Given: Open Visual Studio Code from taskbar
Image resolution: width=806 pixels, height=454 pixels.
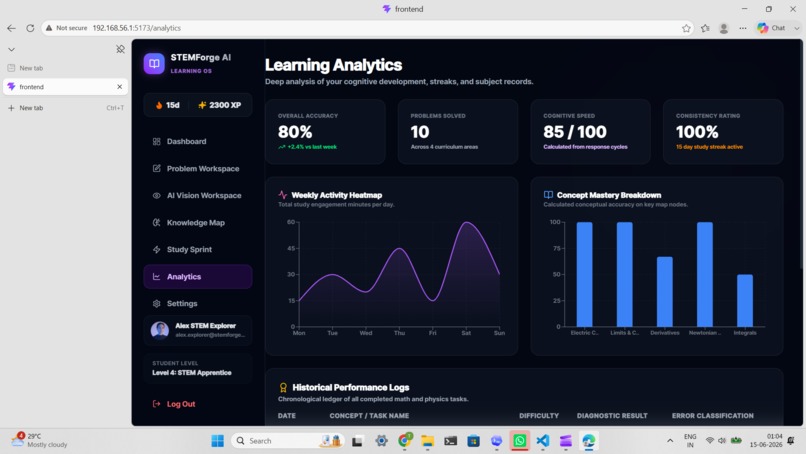Looking at the screenshot, I should 543,441.
